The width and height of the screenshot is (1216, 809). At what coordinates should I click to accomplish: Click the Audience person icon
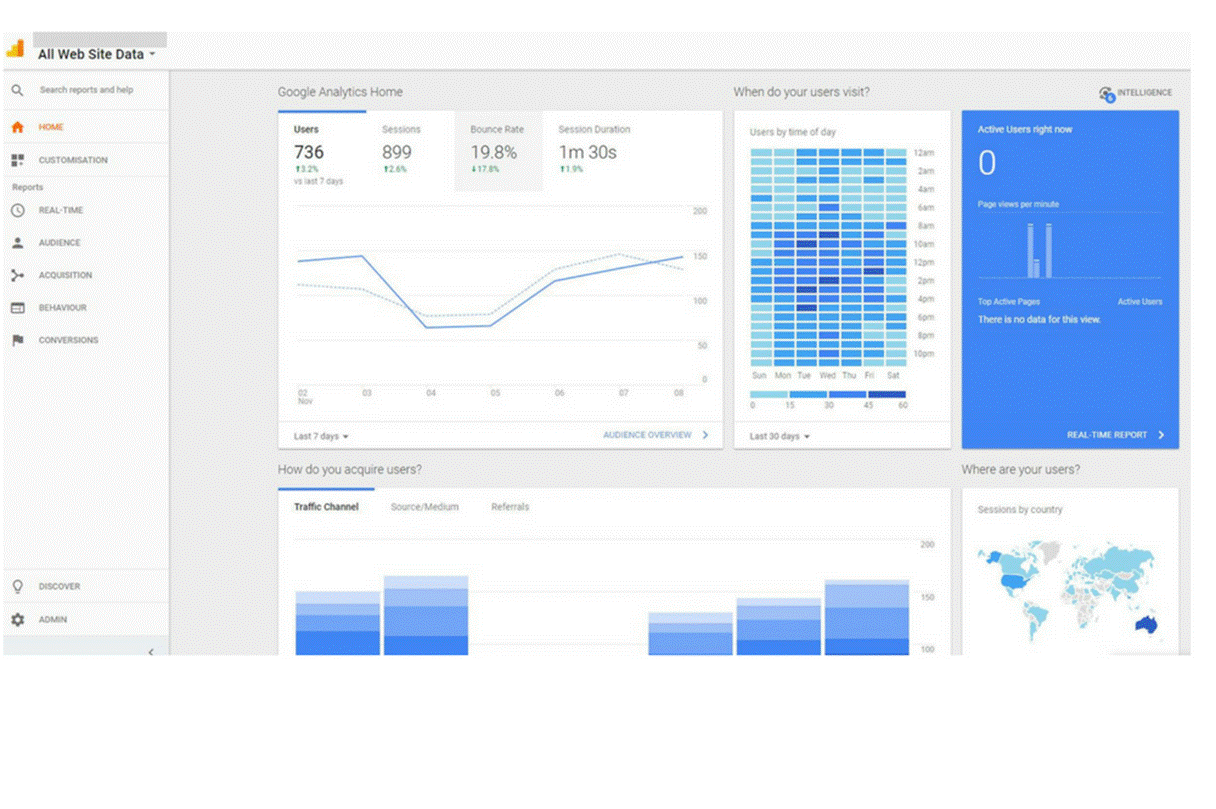17,243
